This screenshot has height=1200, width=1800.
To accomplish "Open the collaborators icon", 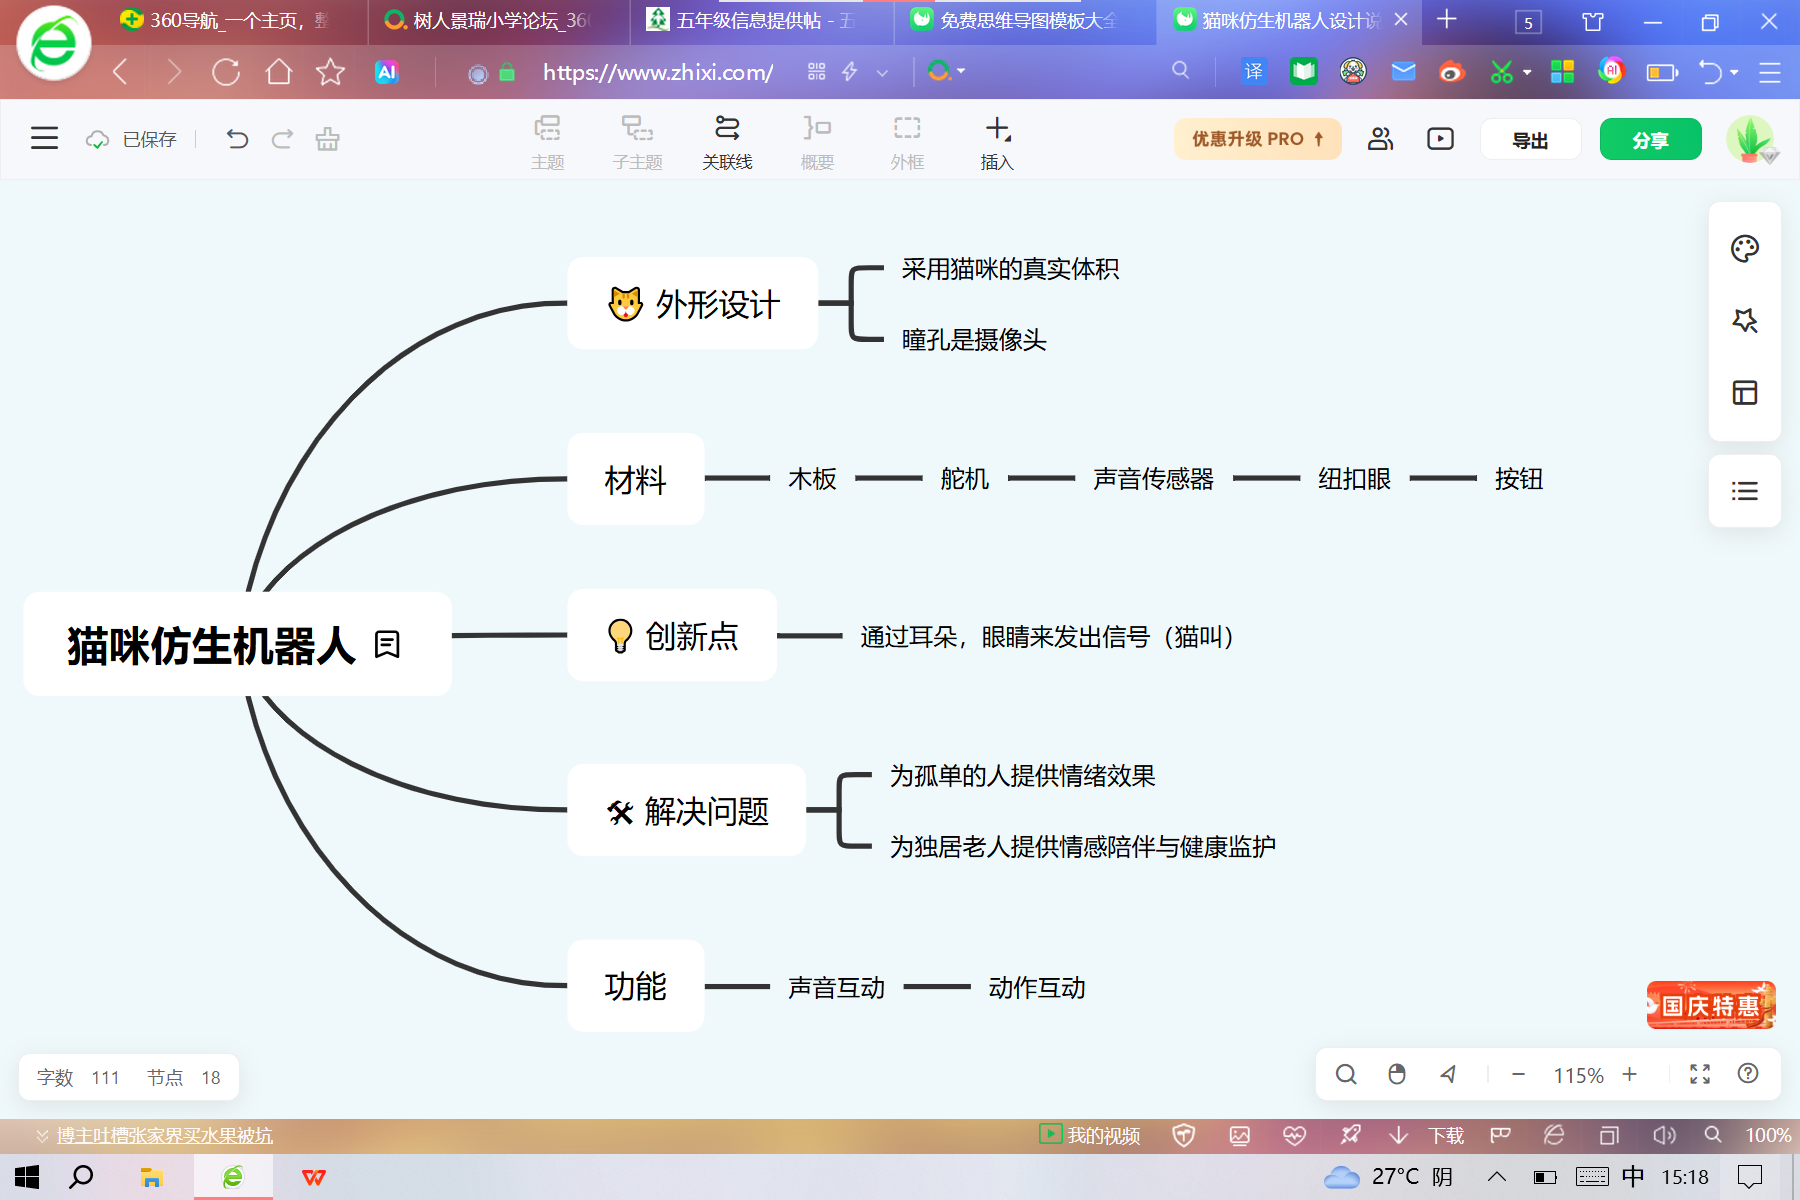I will click(1381, 139).
